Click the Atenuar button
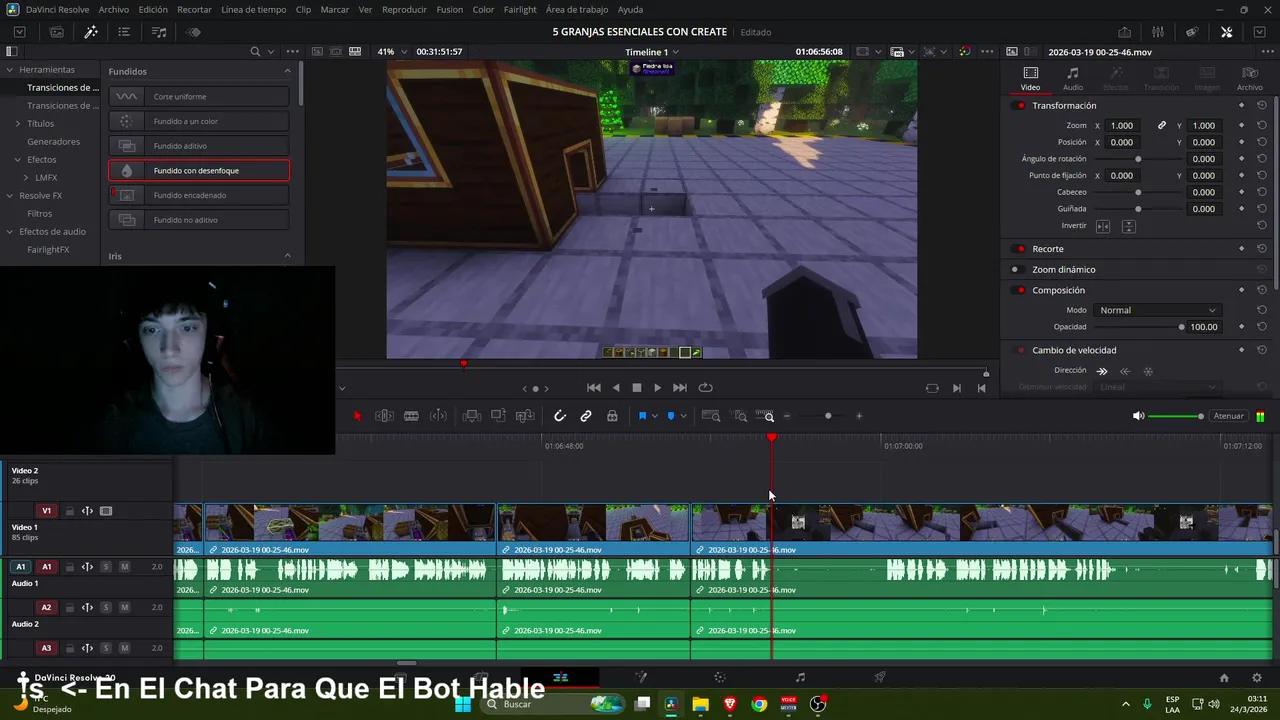Viewport: 1280px width, 720px height. (1228, 416)
